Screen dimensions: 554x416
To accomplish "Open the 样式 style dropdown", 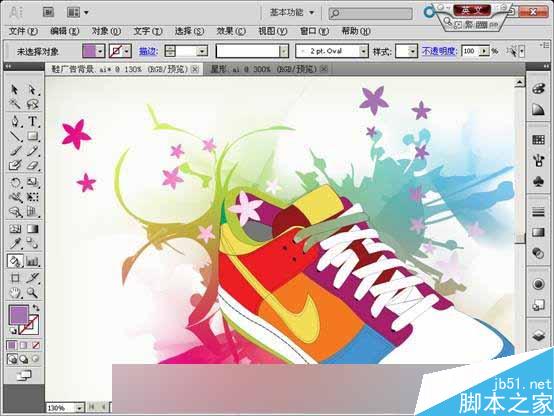I will [x=412, y=52].
